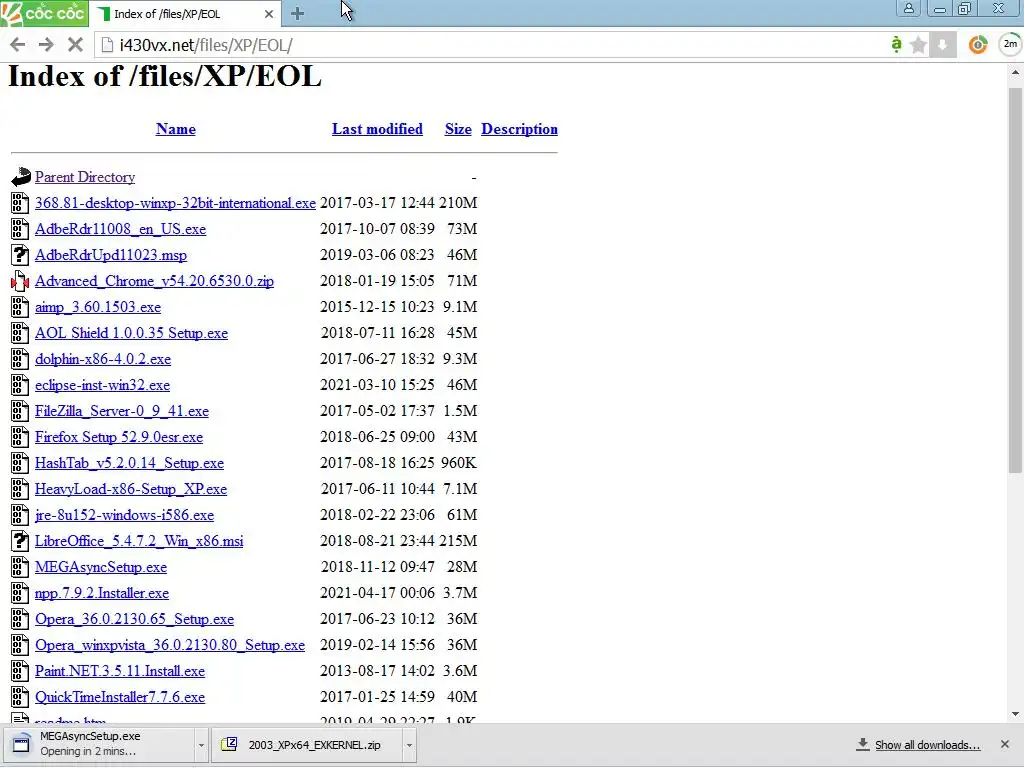Close the 'Index of /files/XP/EOL' tab

click(x=268, y=14)
